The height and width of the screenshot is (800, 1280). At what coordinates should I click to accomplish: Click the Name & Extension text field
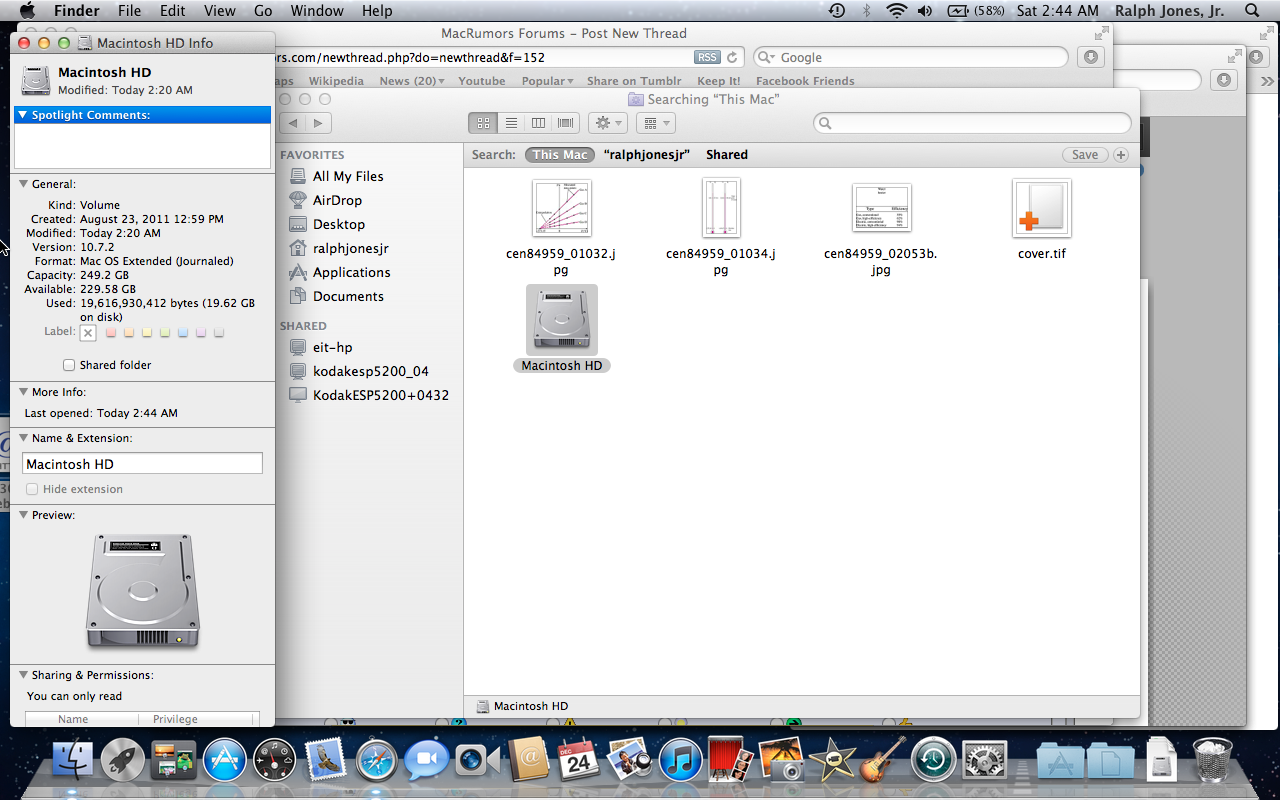click(x=142, y=464)
